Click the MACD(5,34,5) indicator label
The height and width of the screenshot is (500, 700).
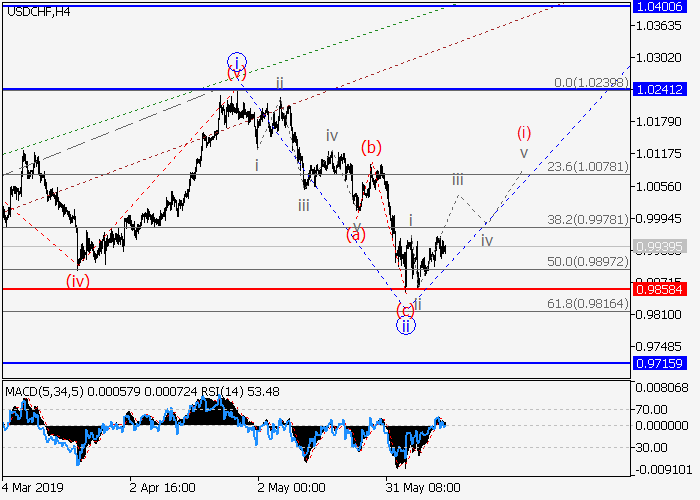coord(40,390)
